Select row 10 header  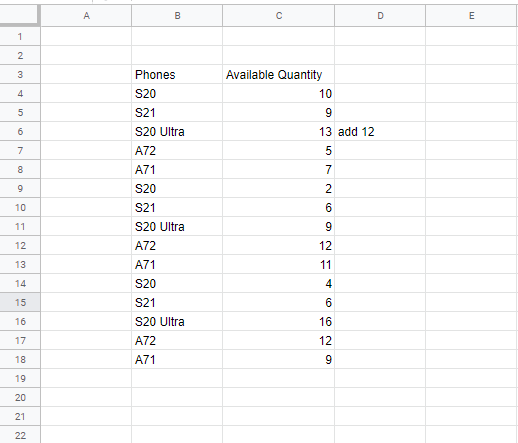click(x=20, y=207)
